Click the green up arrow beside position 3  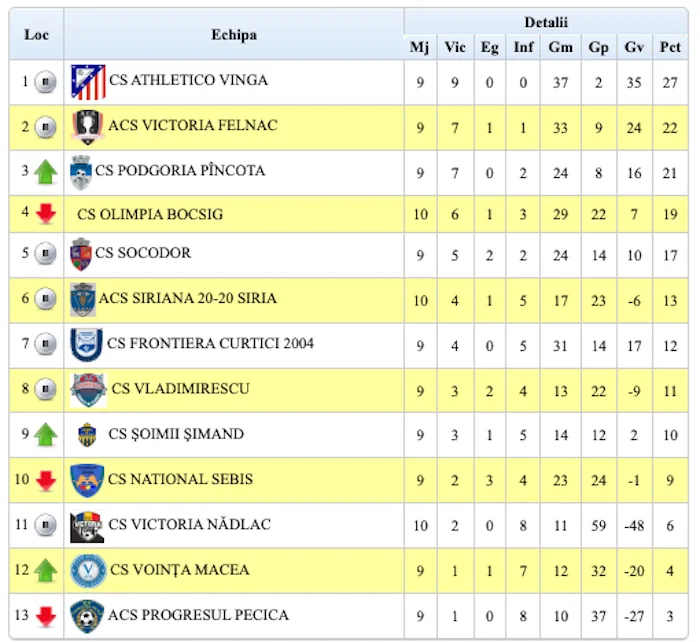[45, 172]
